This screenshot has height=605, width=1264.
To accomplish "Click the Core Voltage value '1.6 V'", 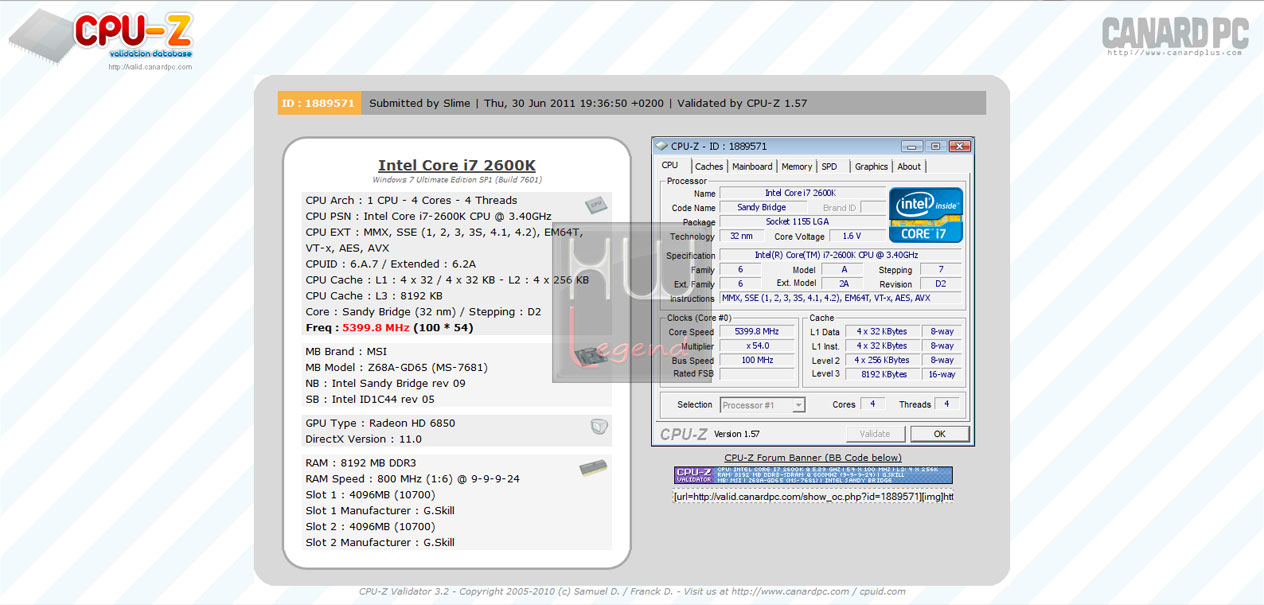I will 857,236.
